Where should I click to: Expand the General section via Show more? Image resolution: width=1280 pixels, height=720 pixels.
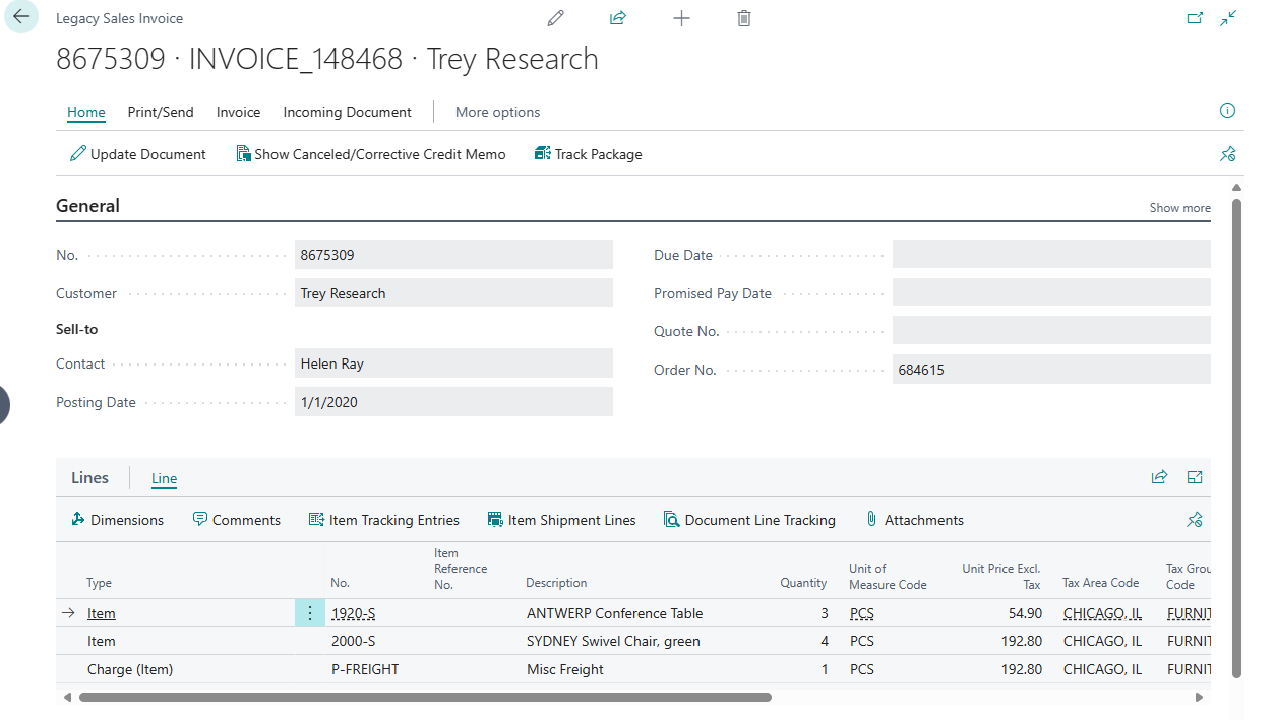point(1179,207)
